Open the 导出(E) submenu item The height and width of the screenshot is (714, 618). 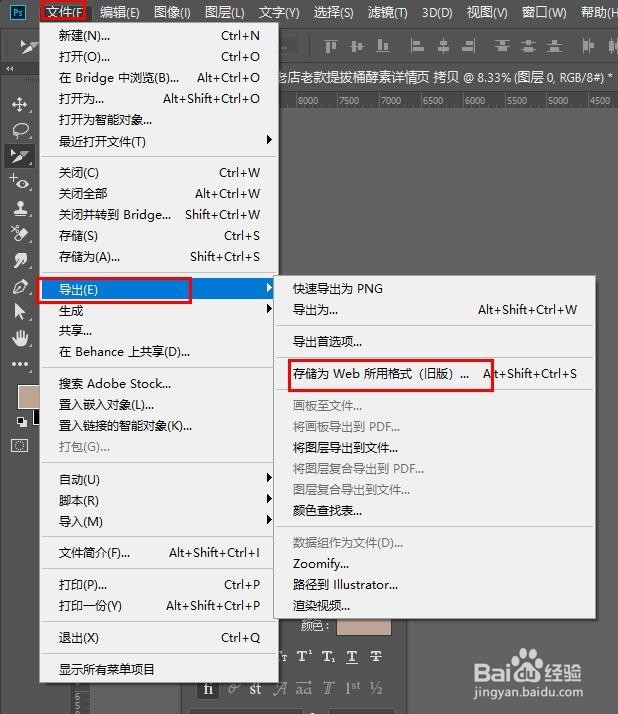point(157,289)
